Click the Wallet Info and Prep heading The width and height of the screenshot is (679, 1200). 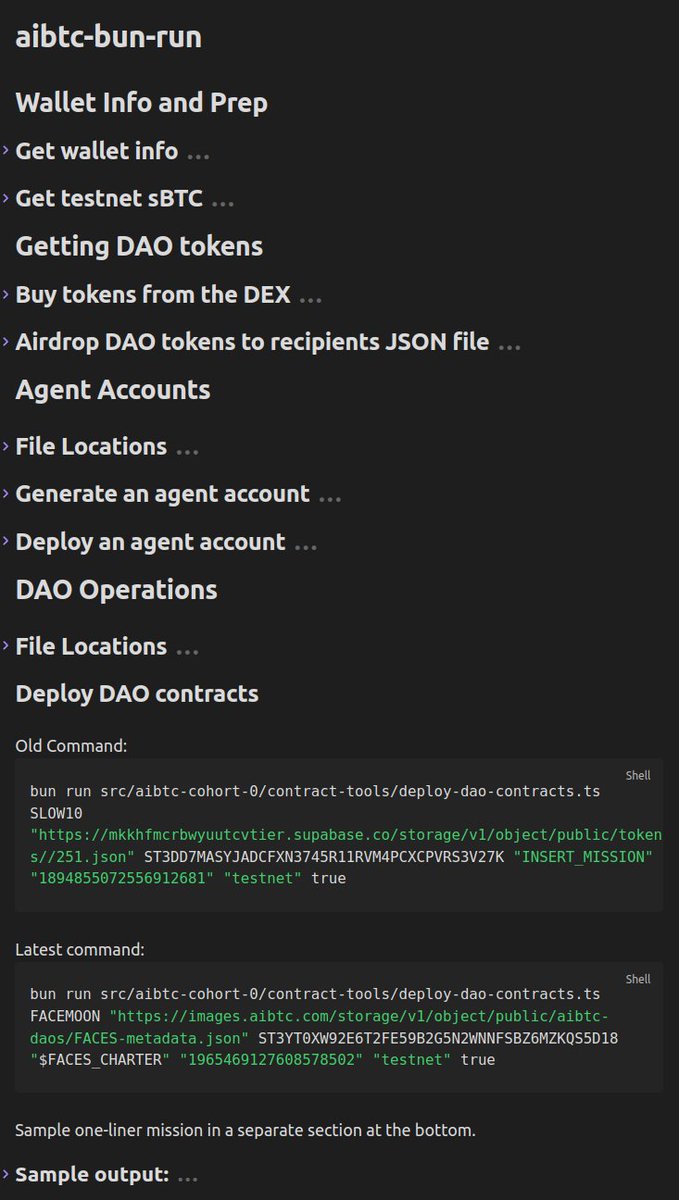[x=141, y=102]
